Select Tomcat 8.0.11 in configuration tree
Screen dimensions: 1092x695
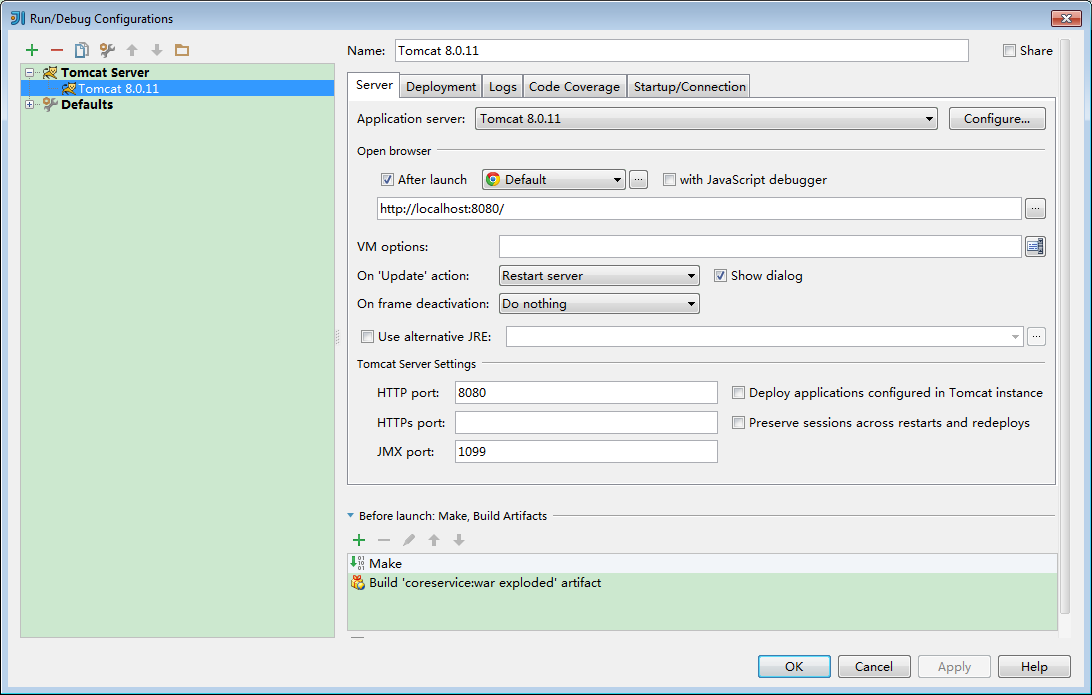177,88
